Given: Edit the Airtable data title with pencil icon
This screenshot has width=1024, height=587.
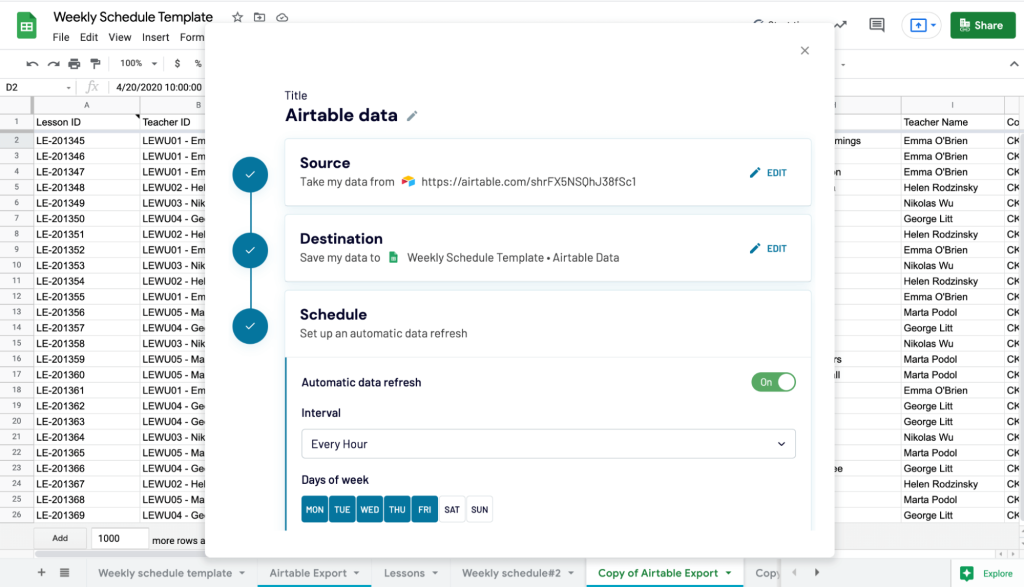Looking at the screenshot, I should point(410,116).
